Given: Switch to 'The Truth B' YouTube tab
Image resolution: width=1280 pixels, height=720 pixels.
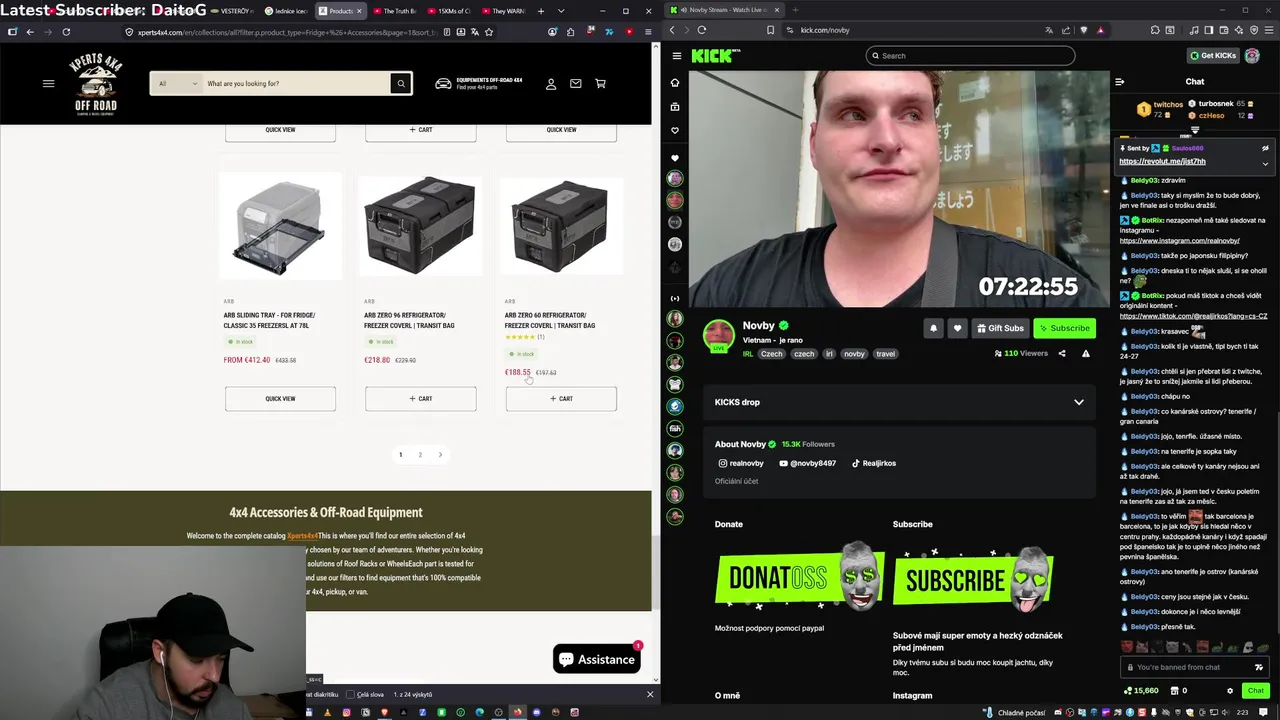Looking at the screenshot, I should [394, 11].
